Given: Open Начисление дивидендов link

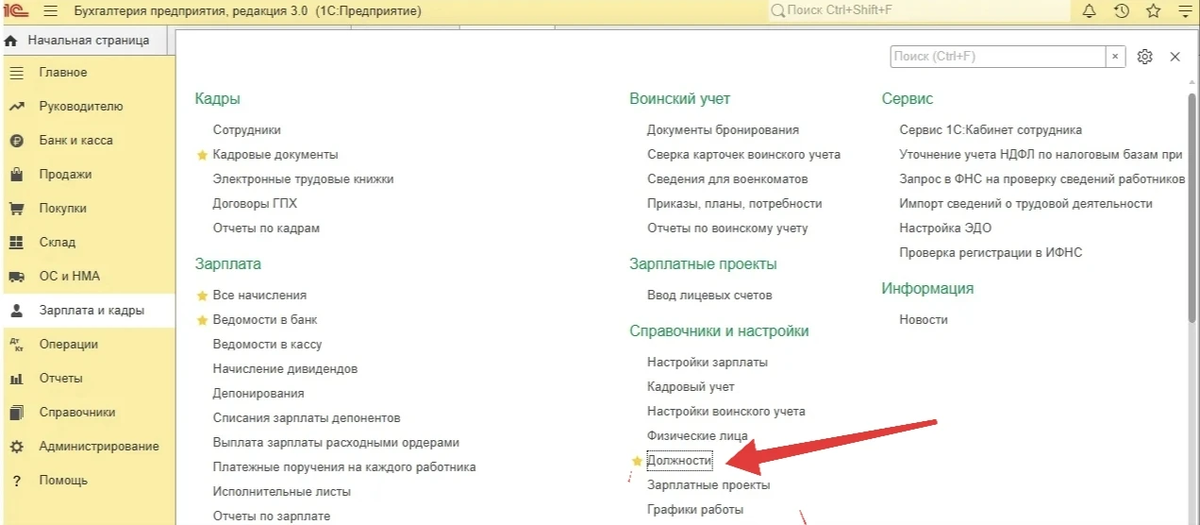Looking at the screenshot, I should click(x=285, y=369).
